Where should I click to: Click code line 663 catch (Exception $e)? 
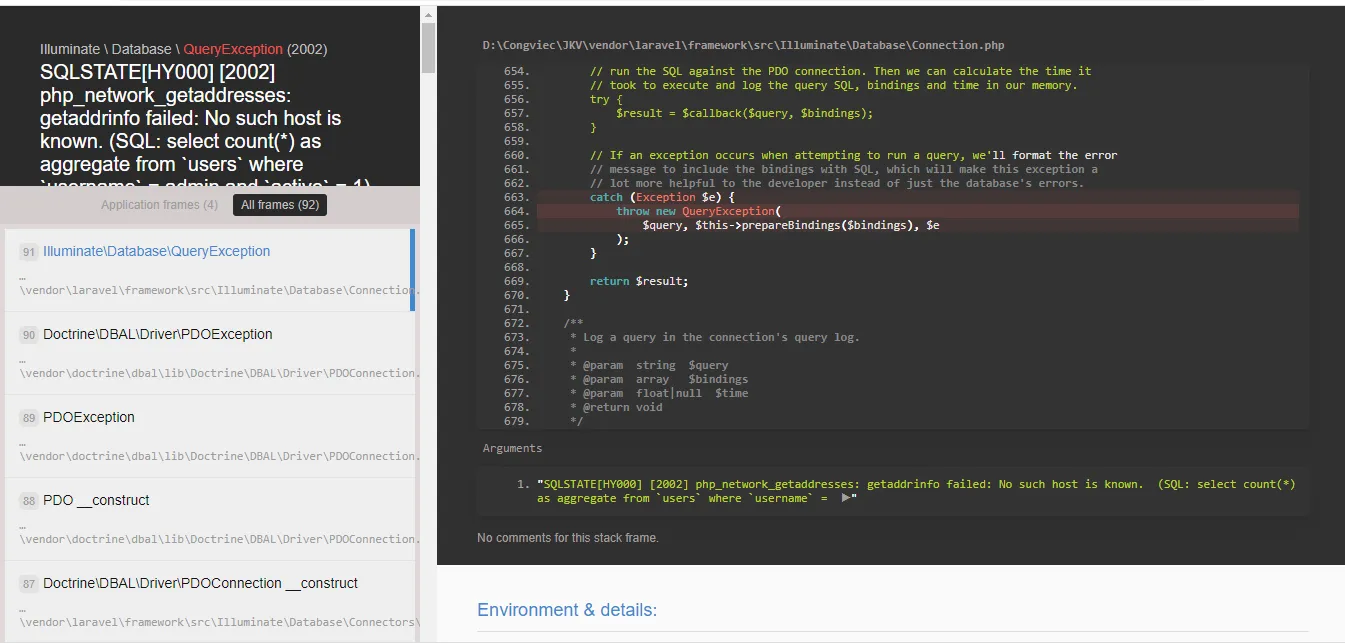[917, 197]
